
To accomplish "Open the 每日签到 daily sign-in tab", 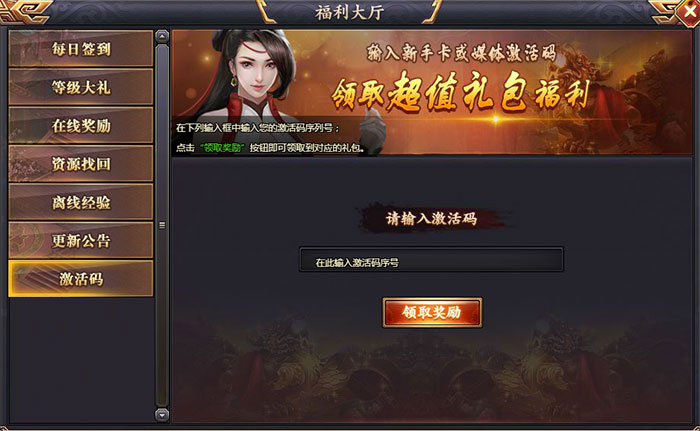I will point(81,48).
